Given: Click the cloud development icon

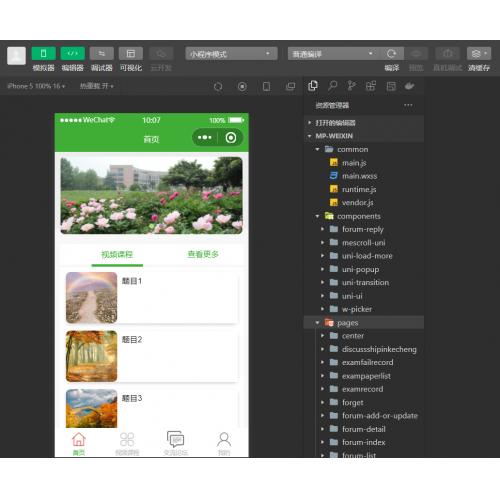Looking at the screenshot, I should tap(161, 53).
